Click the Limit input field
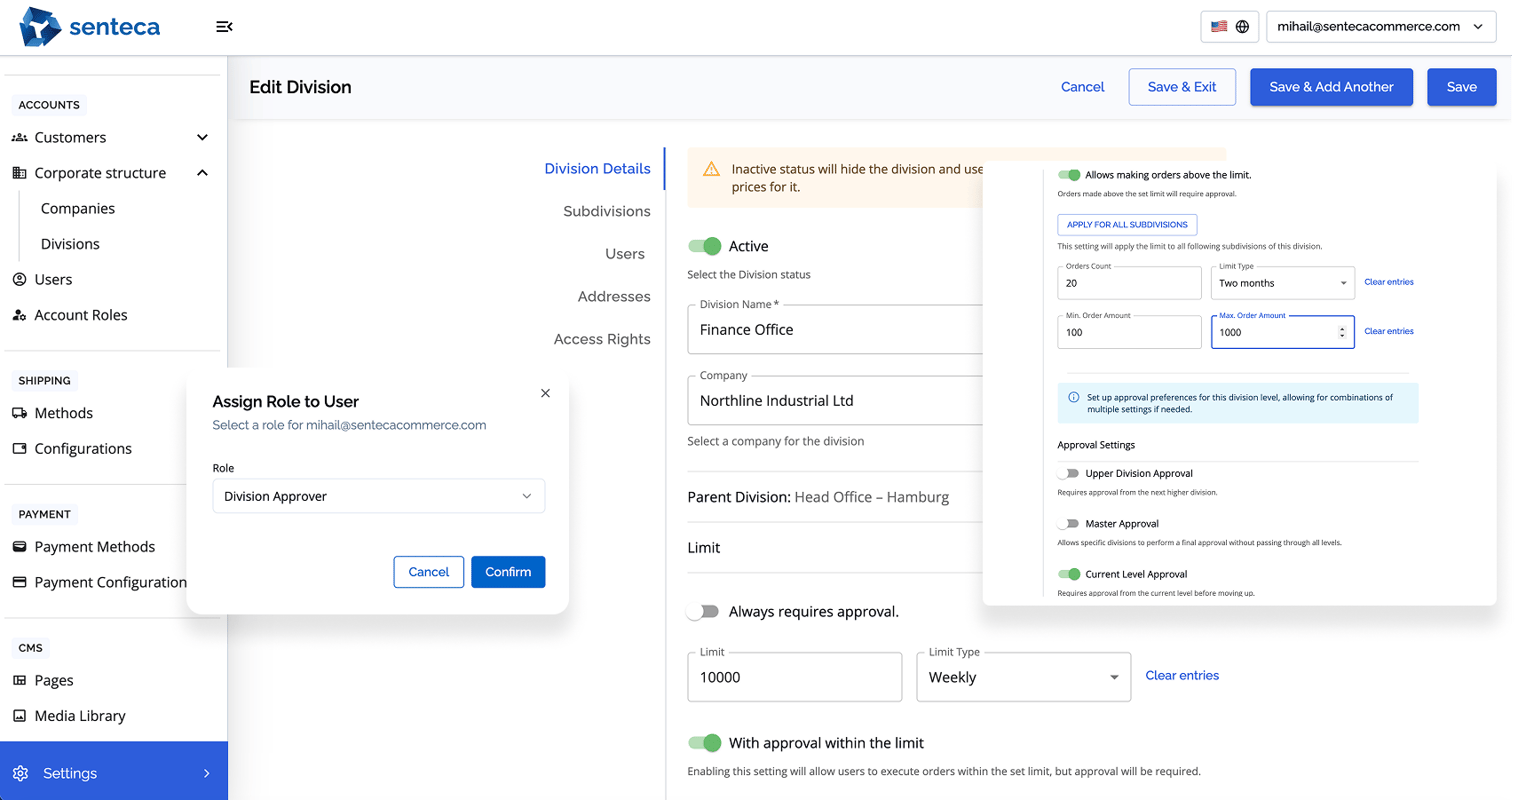1518x800 pixels. 794,677
